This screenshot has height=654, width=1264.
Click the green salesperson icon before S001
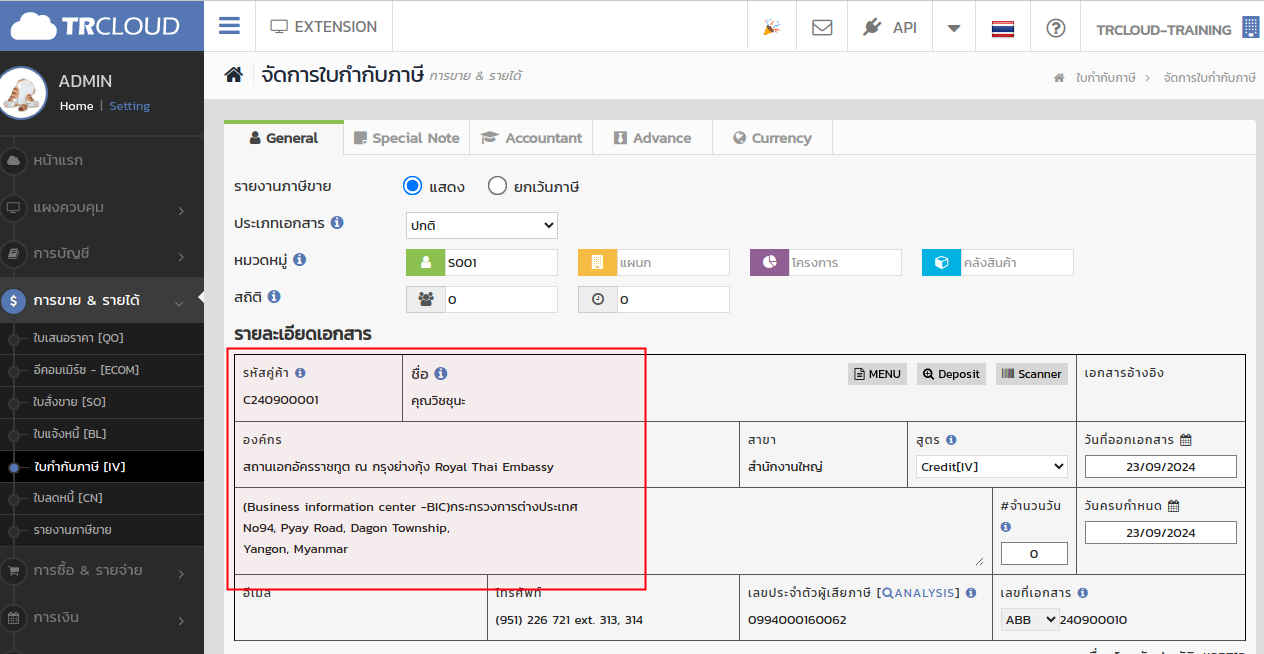[426, 262]
